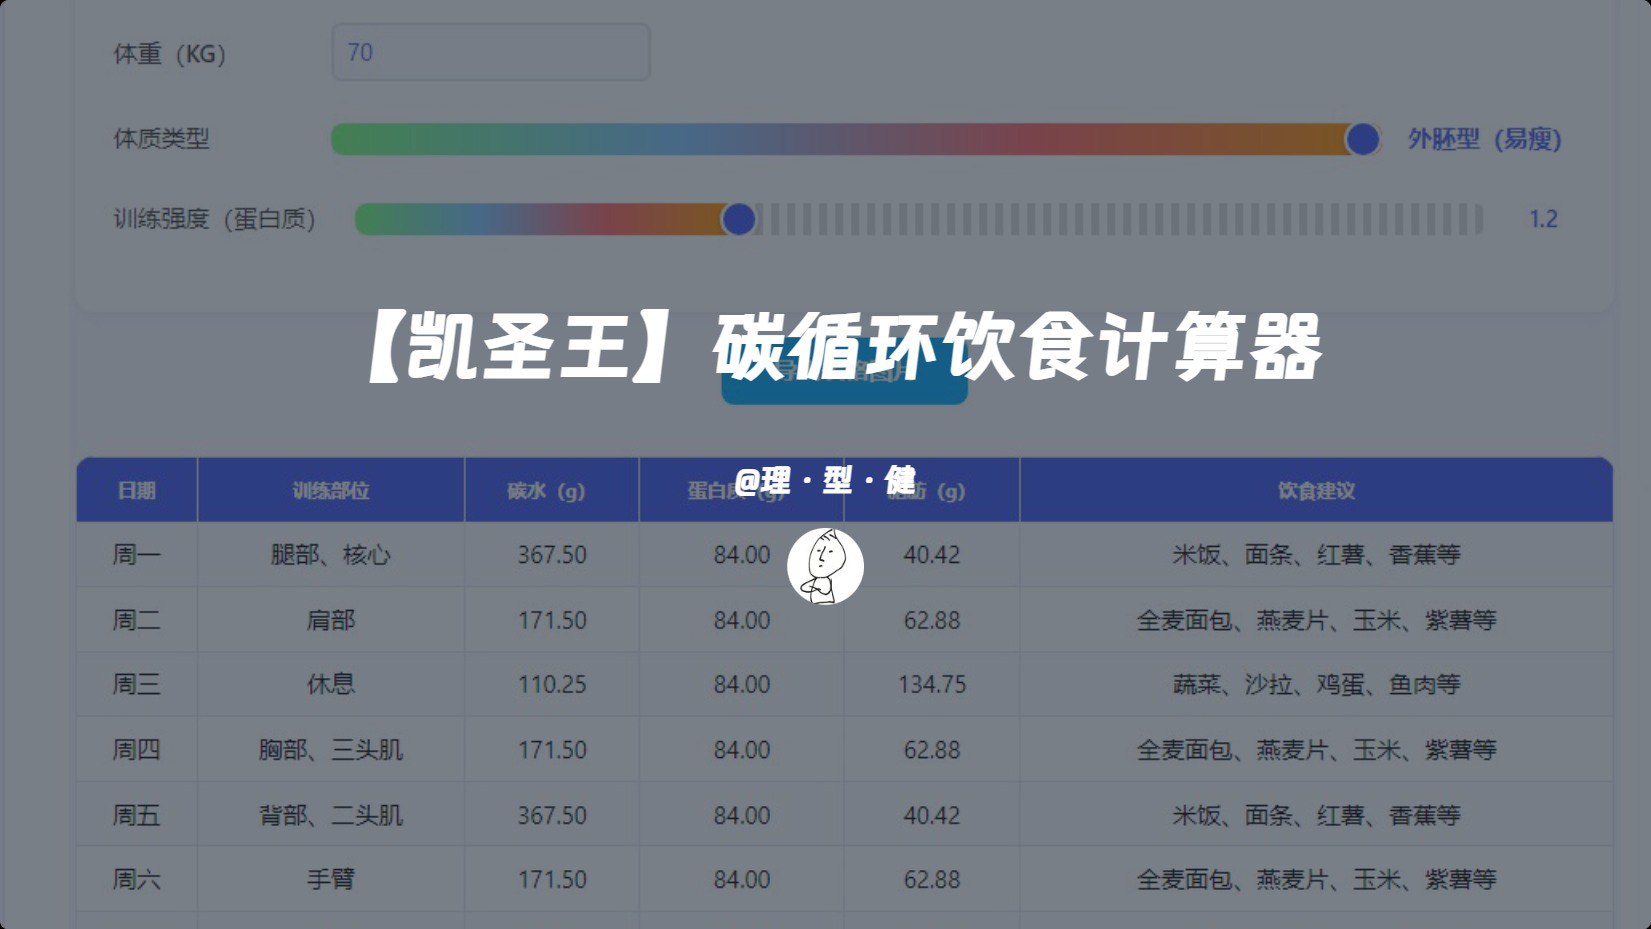The width and height of the screenshot is (1651, 929).
Task: Click the diet suggestion in the 周五 row
Action: 1316,815
